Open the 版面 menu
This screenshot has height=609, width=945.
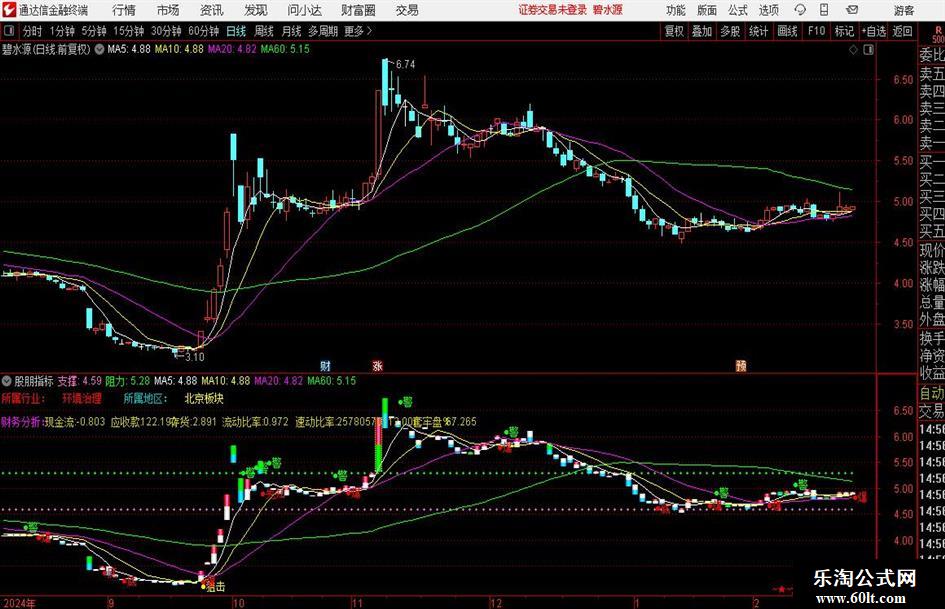tap(706, 10)
